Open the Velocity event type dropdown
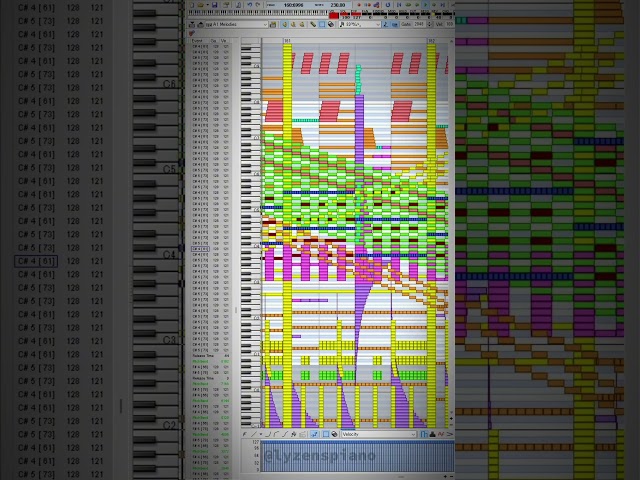The height and width of the screenshot is (480, 640). pyautogui.click(x=379, y=434)
